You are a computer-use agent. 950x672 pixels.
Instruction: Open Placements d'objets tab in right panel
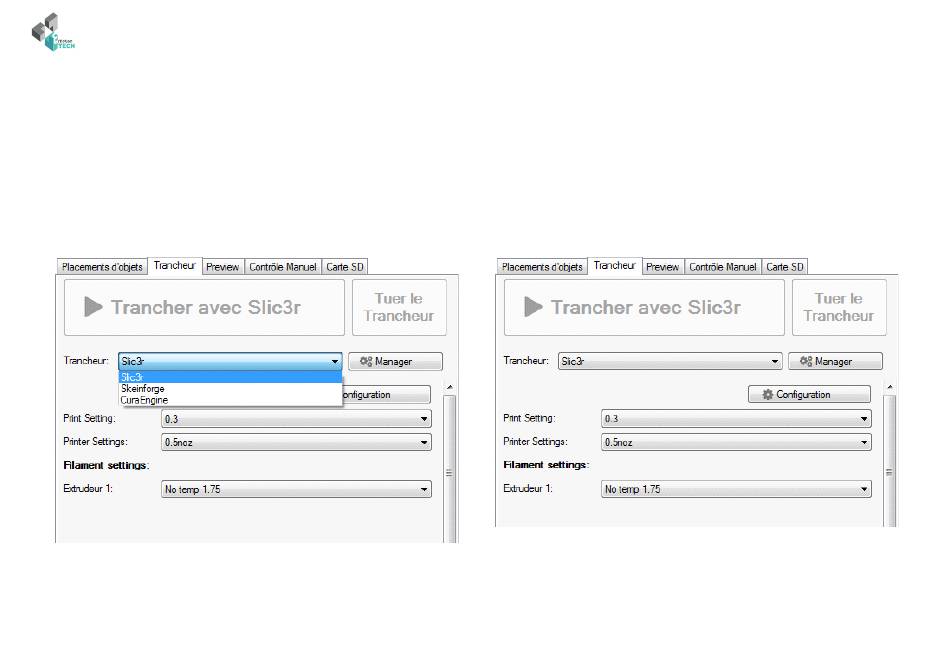coord(542,267)
